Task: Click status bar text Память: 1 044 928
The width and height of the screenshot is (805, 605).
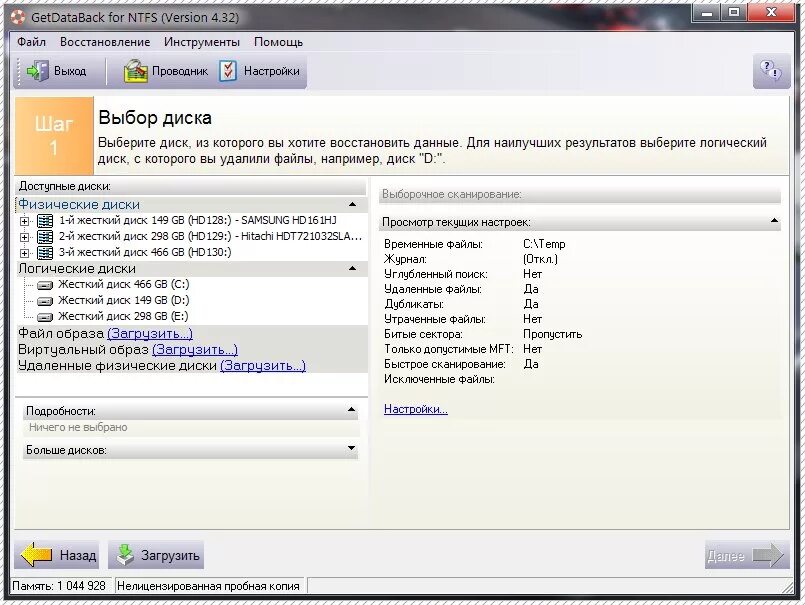Action: (x=59, y=586)
